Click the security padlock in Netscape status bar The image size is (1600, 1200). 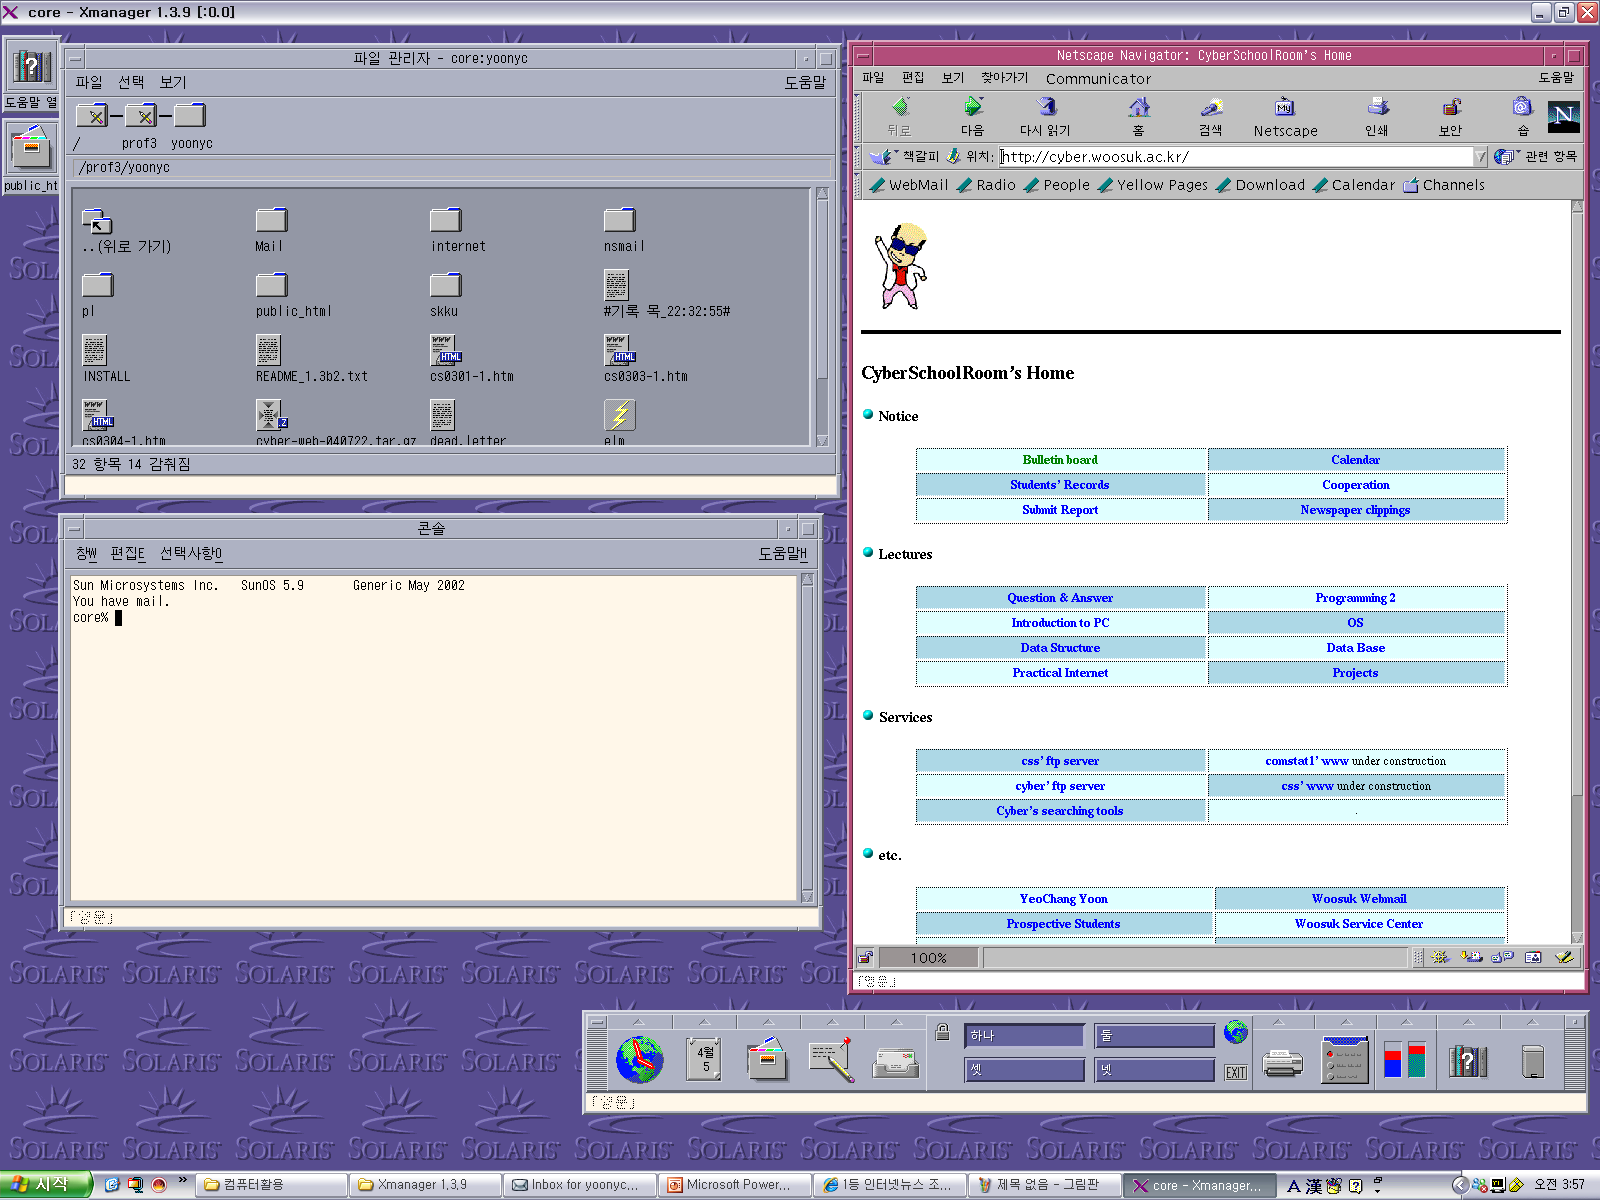pyautogui.click(x=866, y=957)
